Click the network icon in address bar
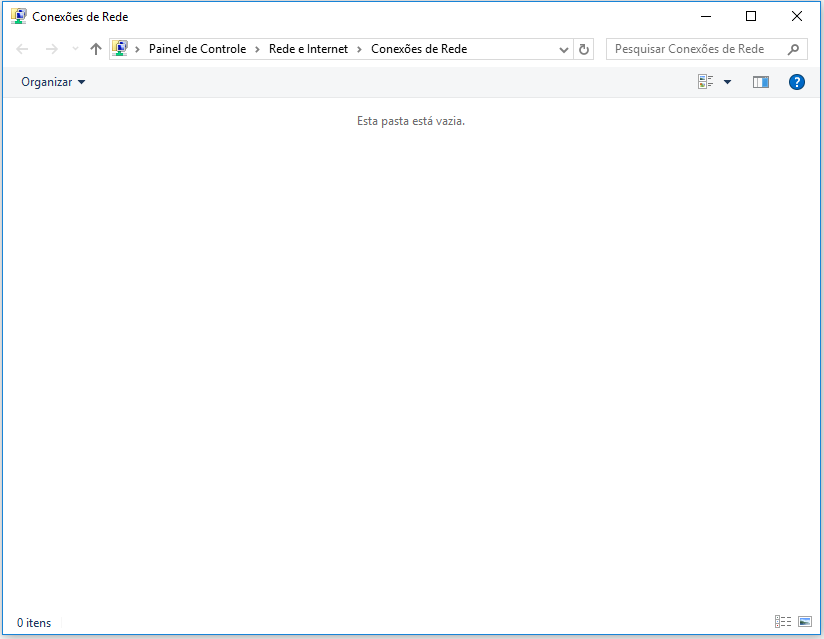 (120, 48)
